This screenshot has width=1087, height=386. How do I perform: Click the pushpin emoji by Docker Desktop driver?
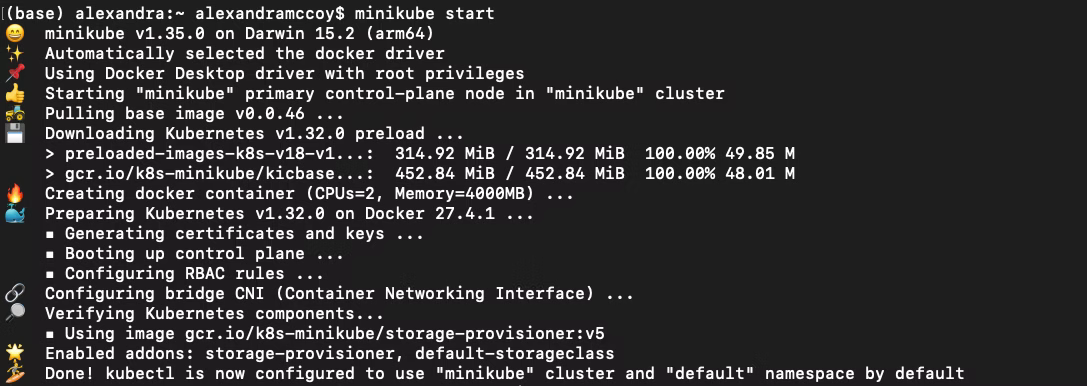tap(15, 73)
